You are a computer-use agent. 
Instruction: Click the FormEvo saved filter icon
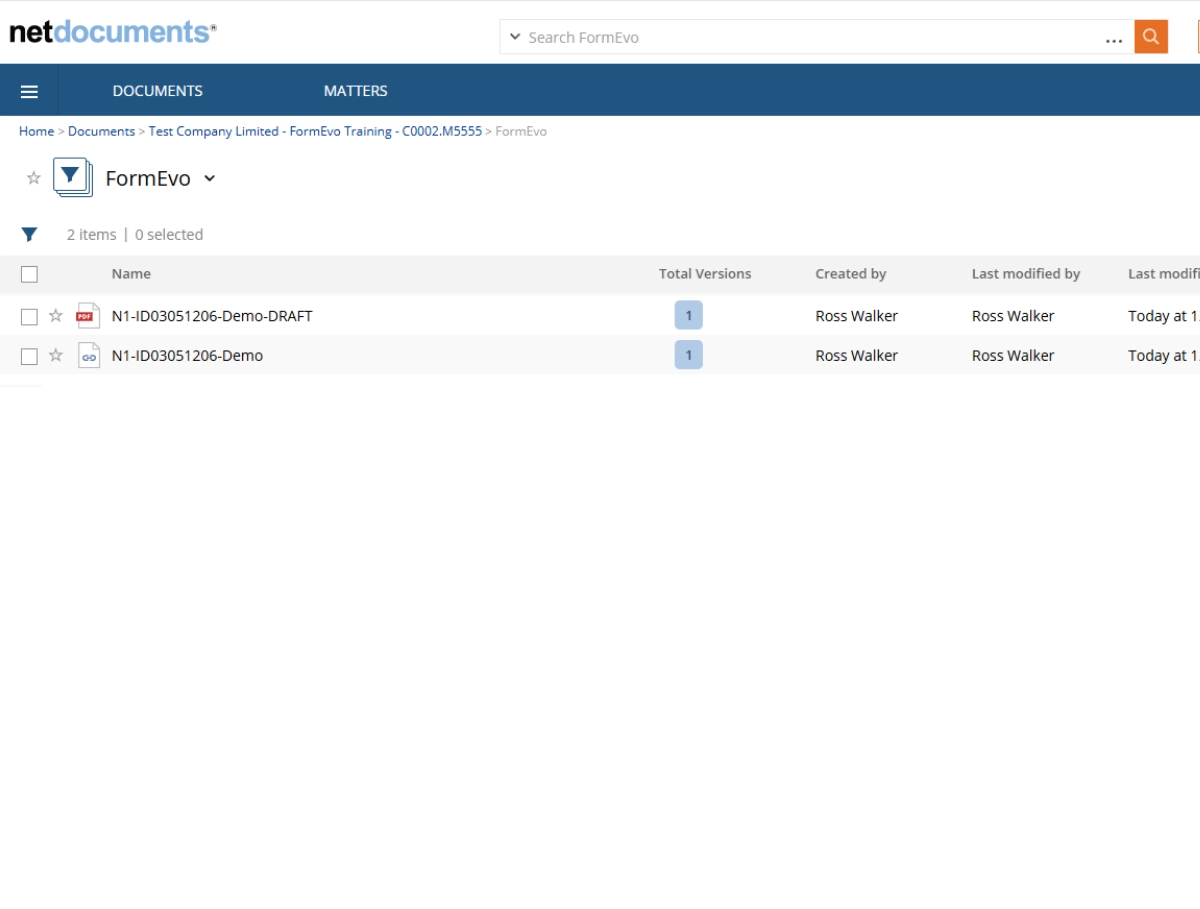[x=73, y=177]
